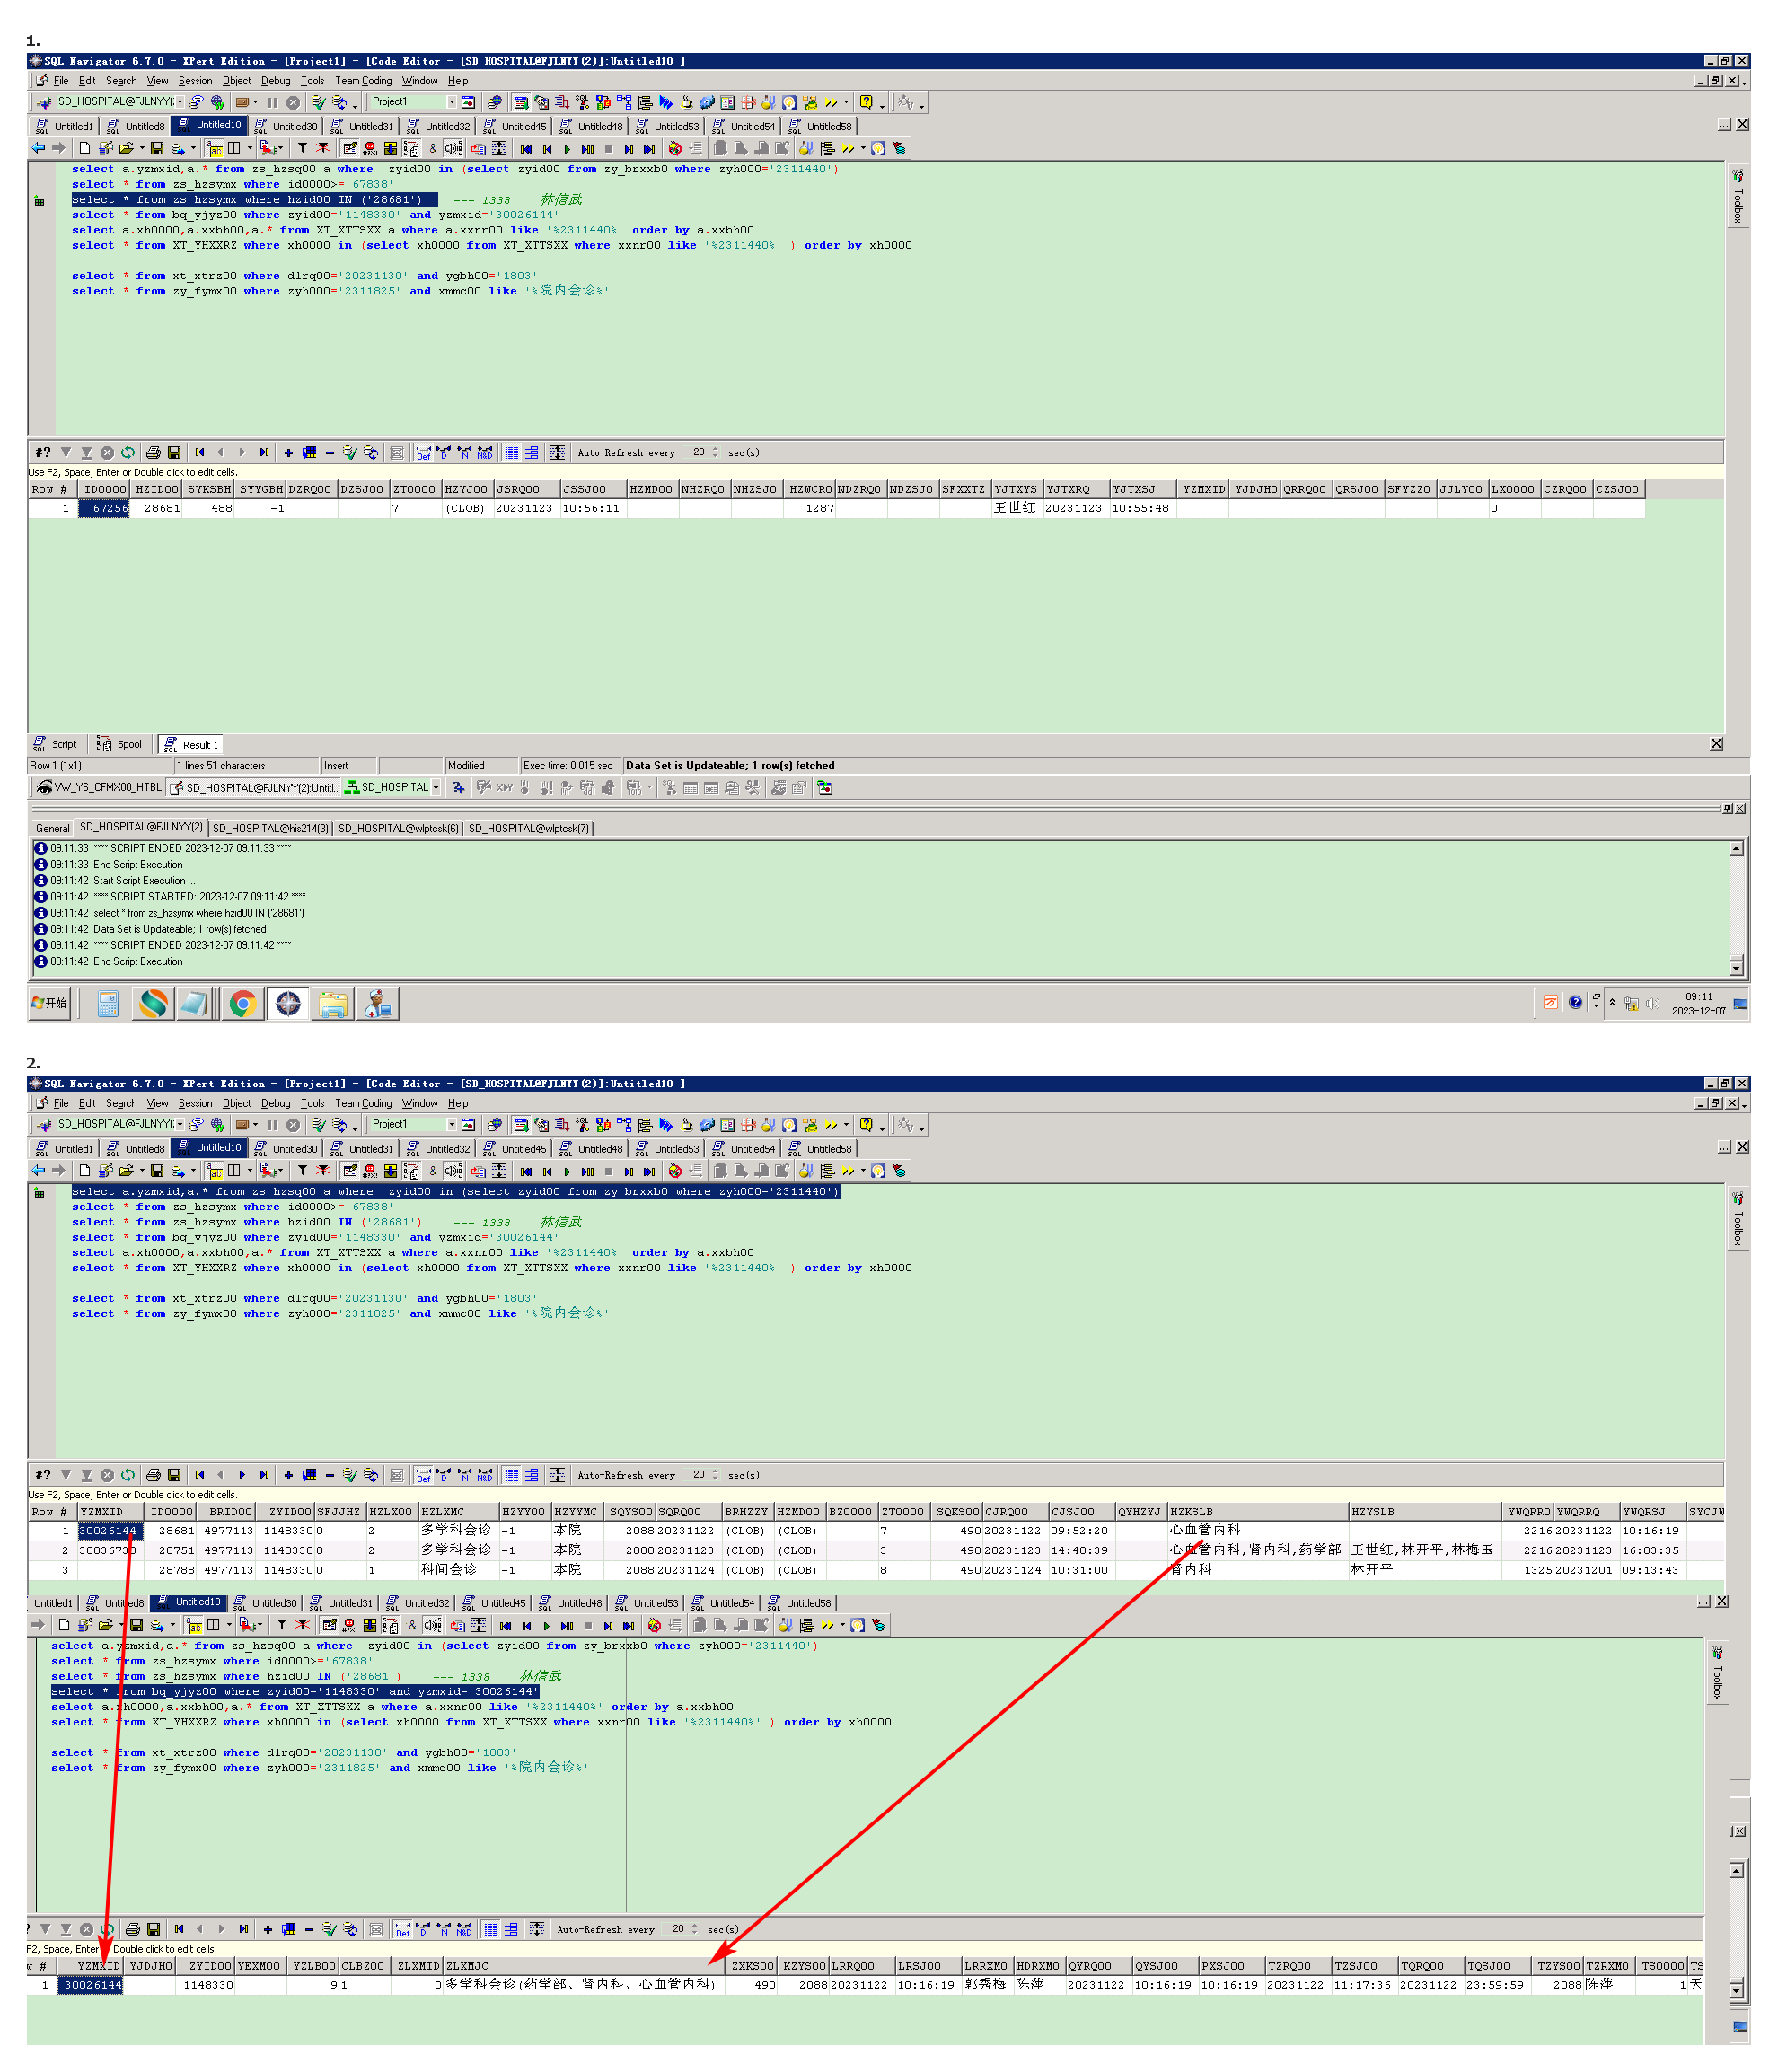Refresh the first result data grid
Screen dimensions: 1778x2072
(128, 453)
